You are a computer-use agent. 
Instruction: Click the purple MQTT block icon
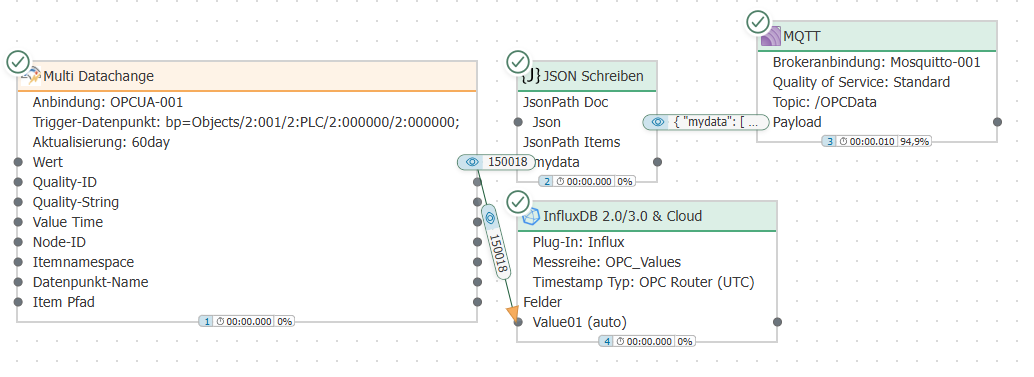(x=770, y=36)
